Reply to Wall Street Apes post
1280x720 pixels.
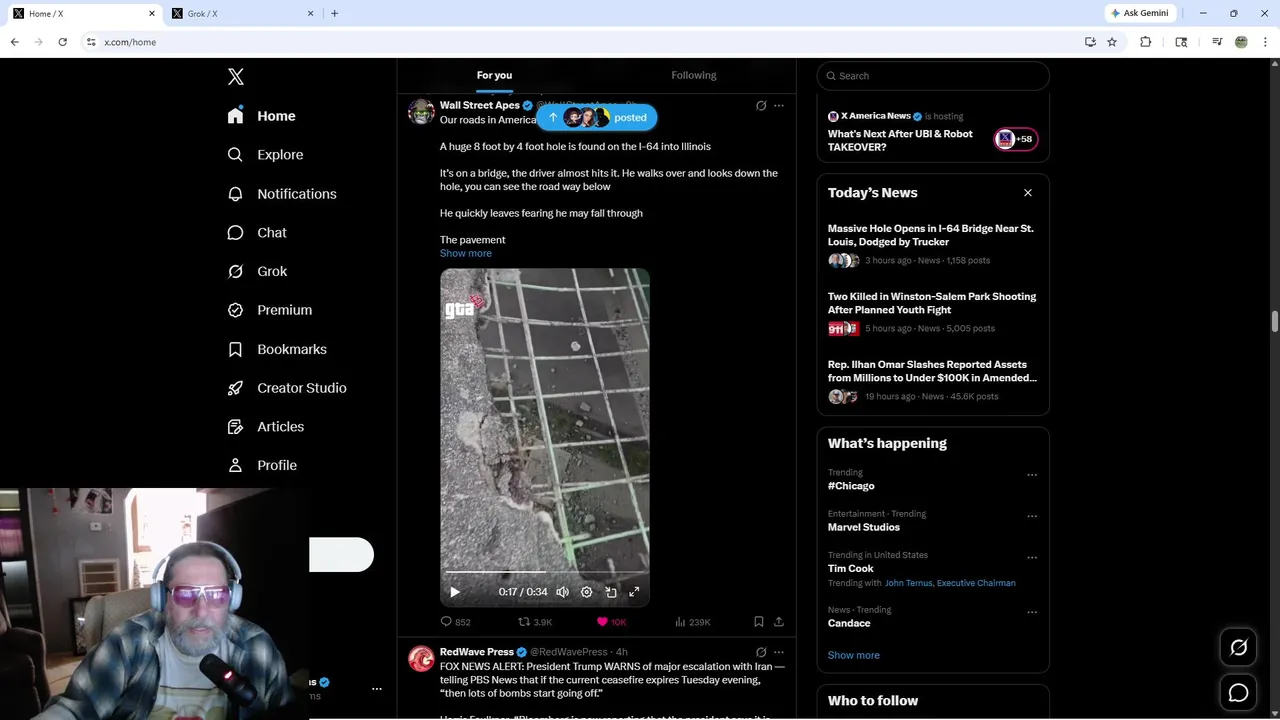click(x=455, y=622)
